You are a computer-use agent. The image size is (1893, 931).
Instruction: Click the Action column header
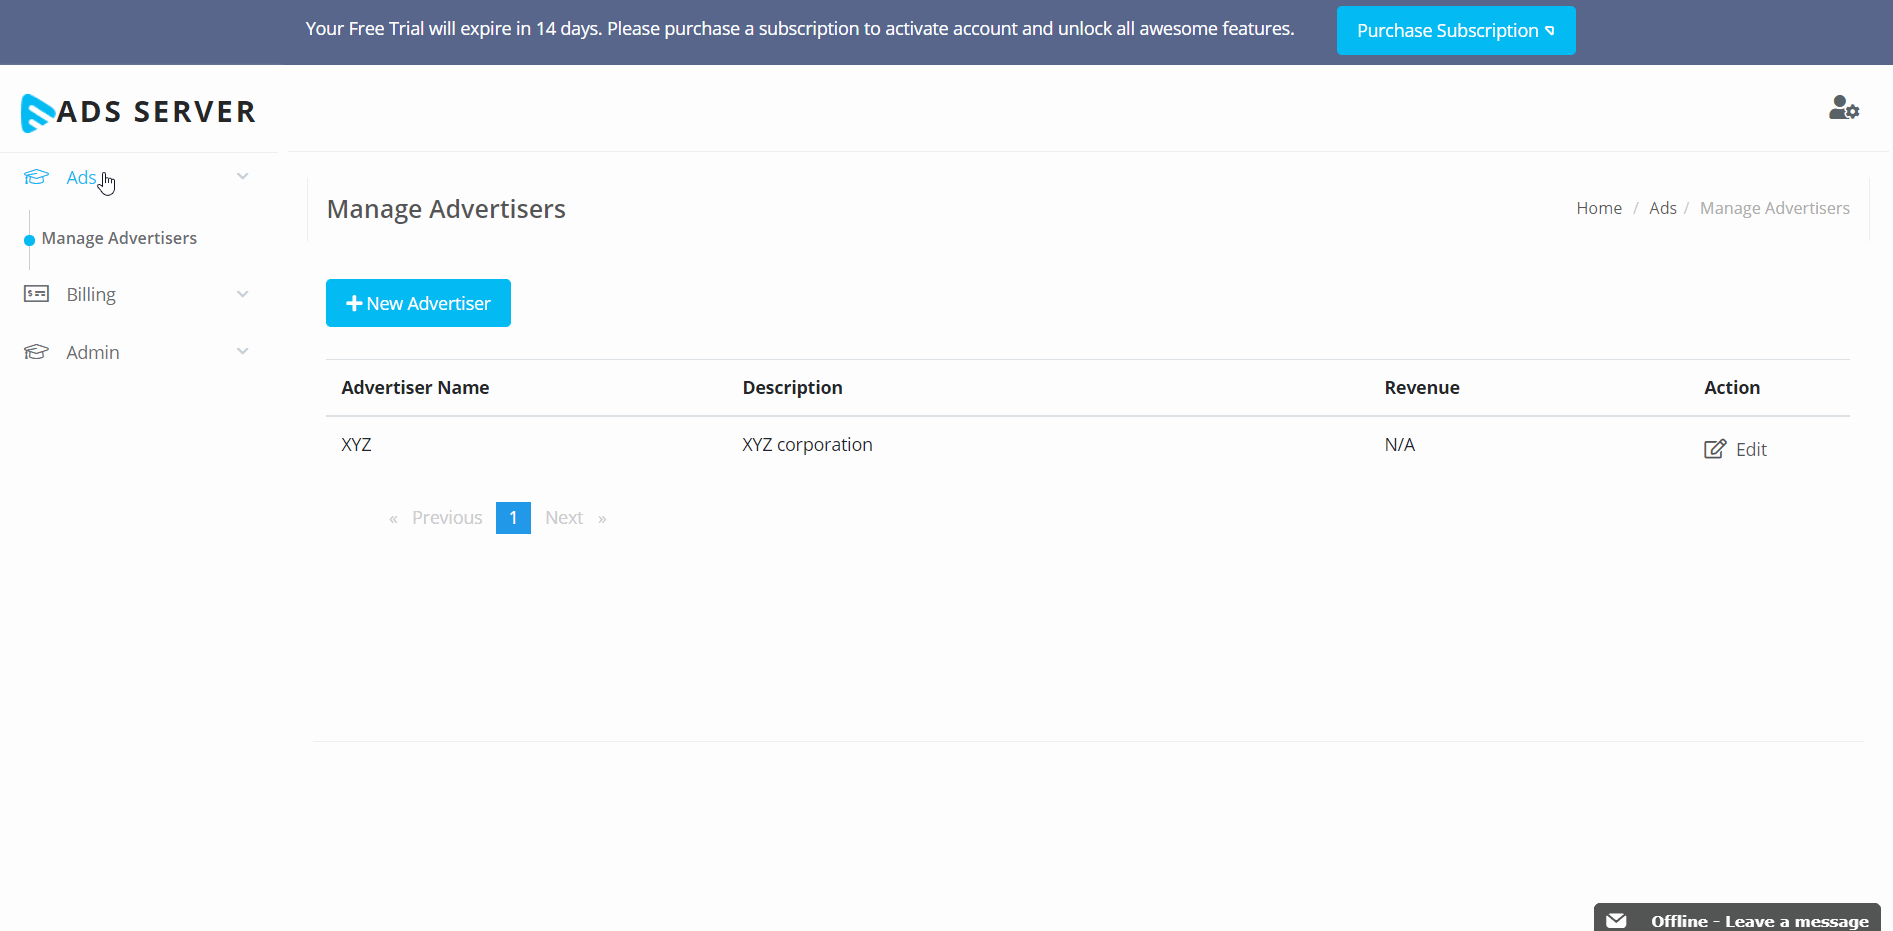tap(1732, 388)
